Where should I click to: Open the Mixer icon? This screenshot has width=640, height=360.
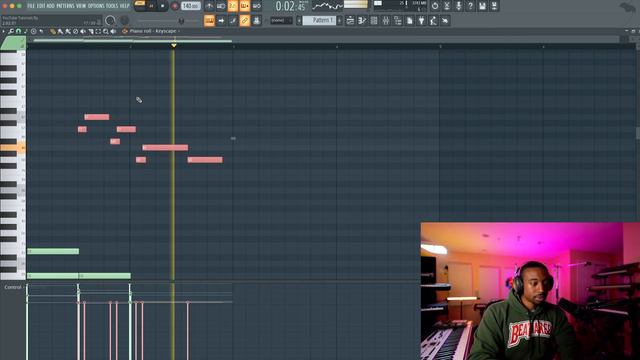point(386,20)
